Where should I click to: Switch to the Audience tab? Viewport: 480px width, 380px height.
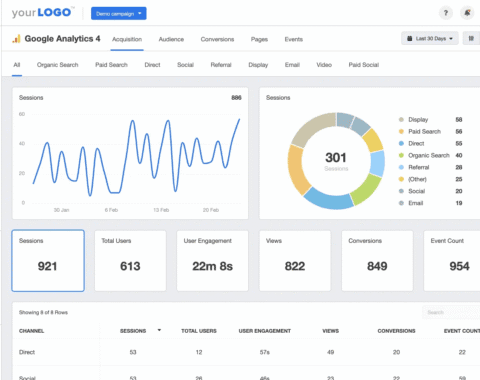pyautogui.click(x=171, y=39)
